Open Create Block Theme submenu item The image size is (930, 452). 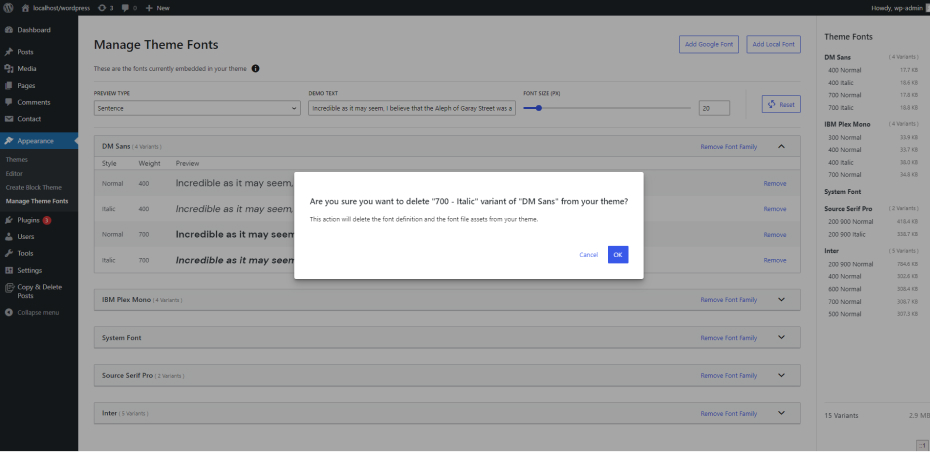(x=34, y=187)
